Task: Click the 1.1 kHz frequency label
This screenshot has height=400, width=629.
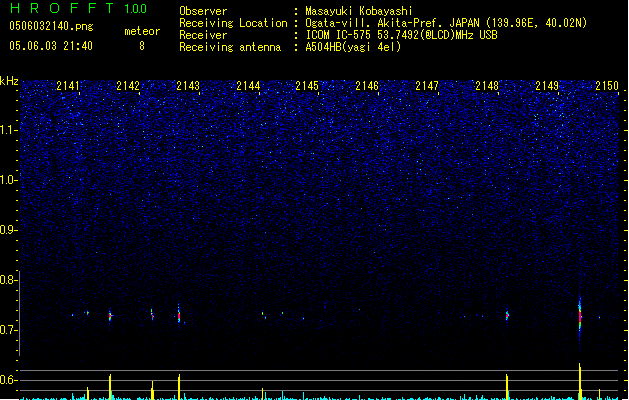Action: 8,130
